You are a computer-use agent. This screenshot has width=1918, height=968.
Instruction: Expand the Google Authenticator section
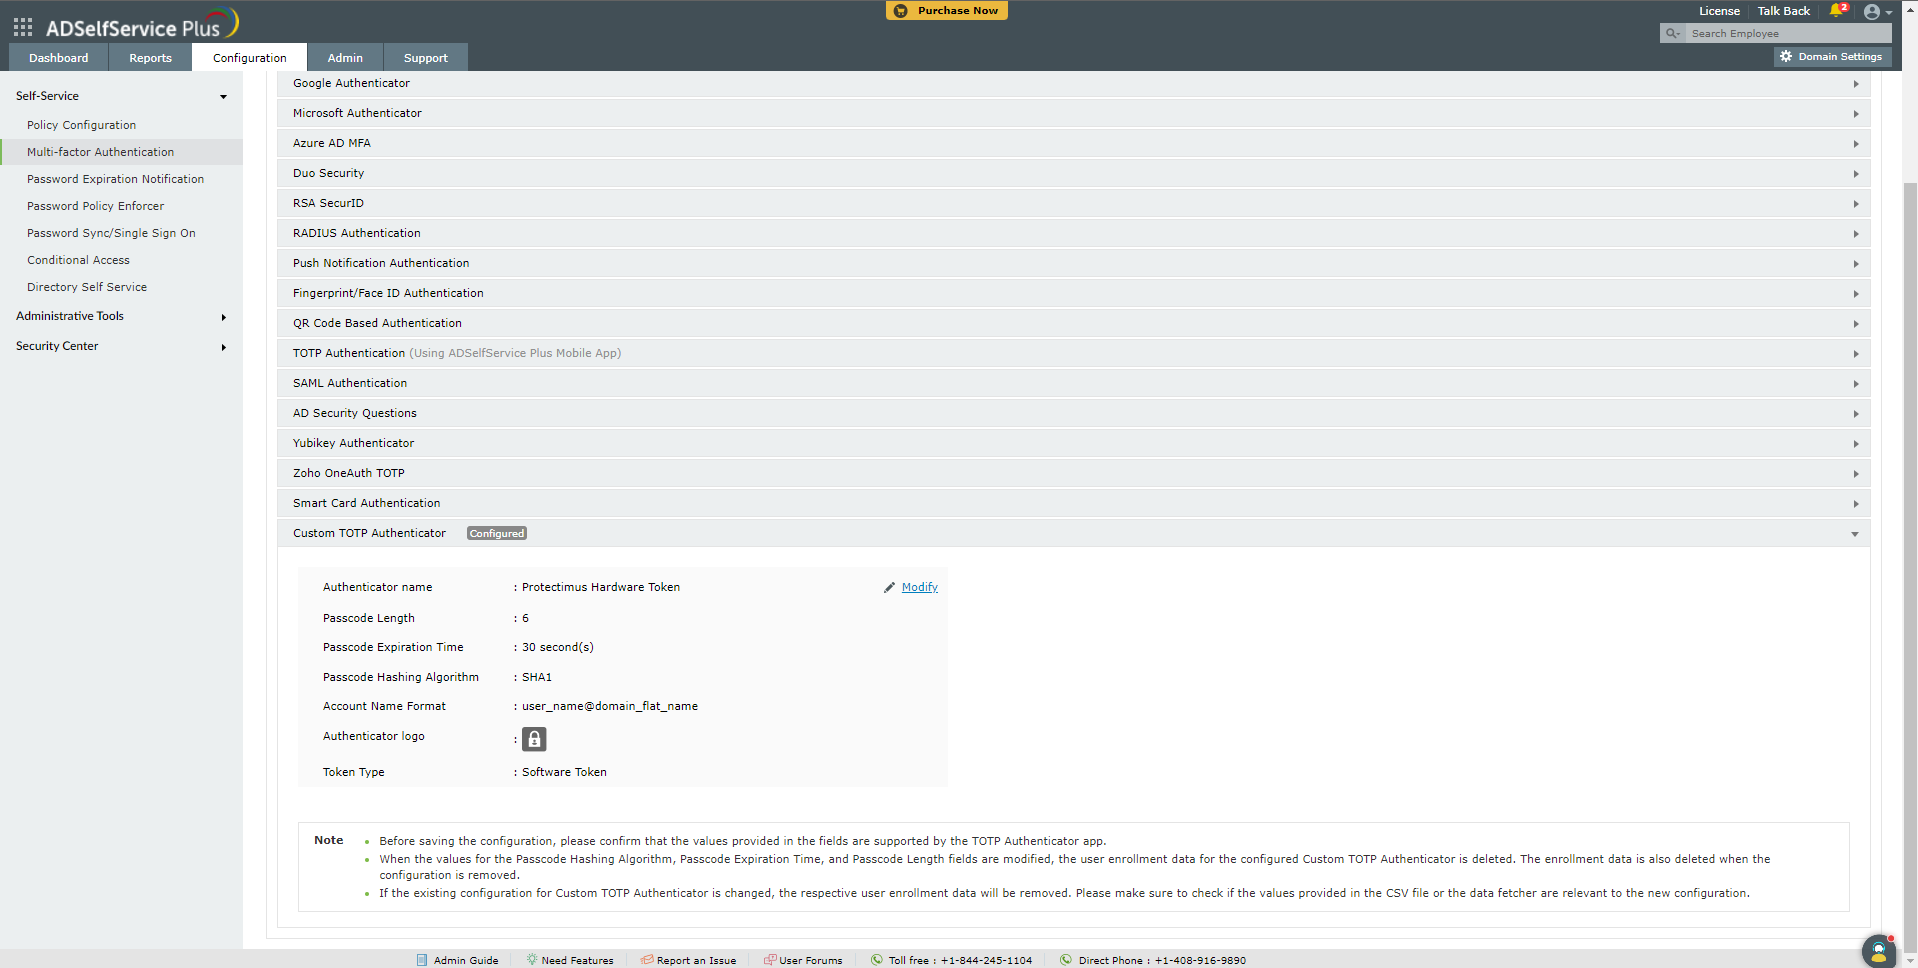pyautogui.click(x=1073, y=83)
